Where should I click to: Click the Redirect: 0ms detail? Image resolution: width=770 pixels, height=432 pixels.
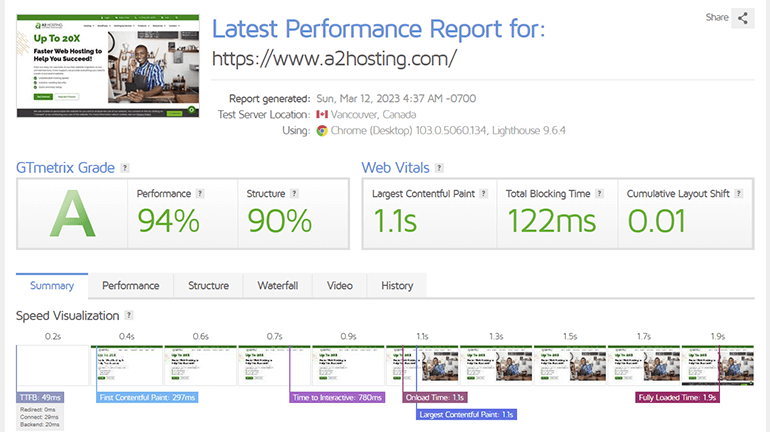point(38,409)
